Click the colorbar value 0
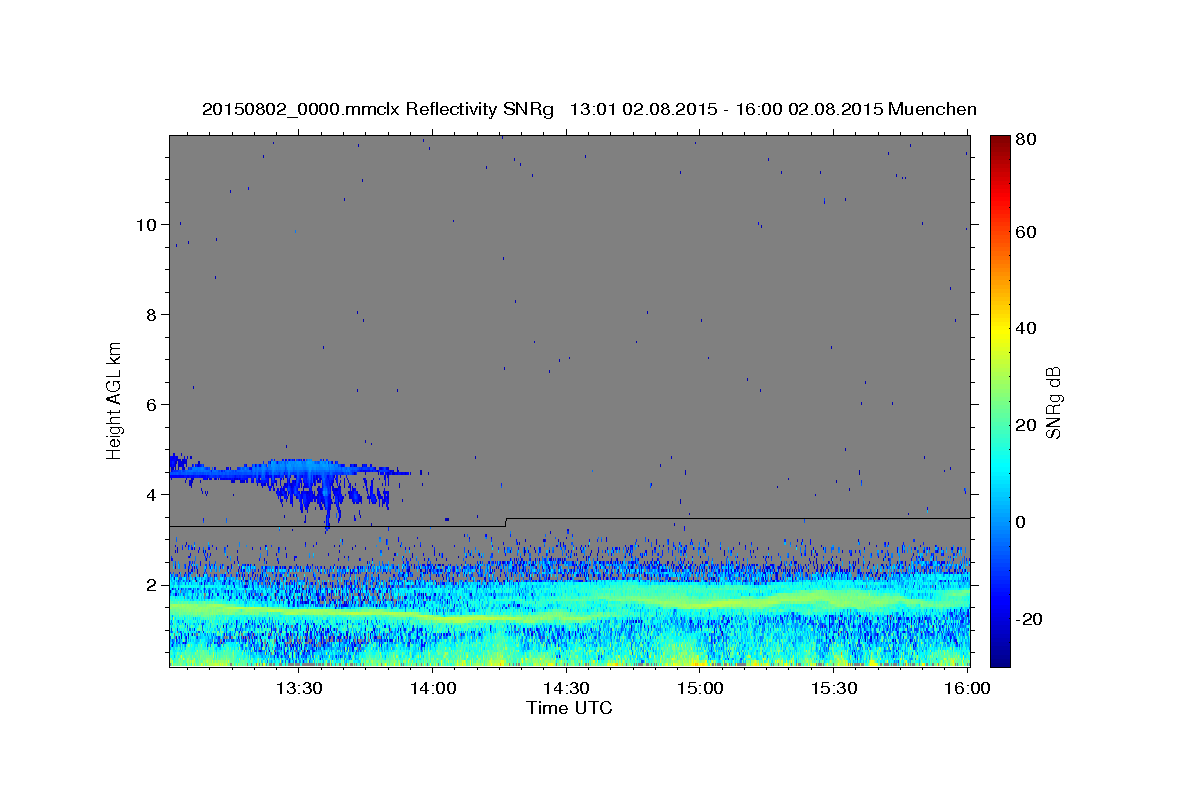This screenshot has width=1200, height=800. 1023,522
